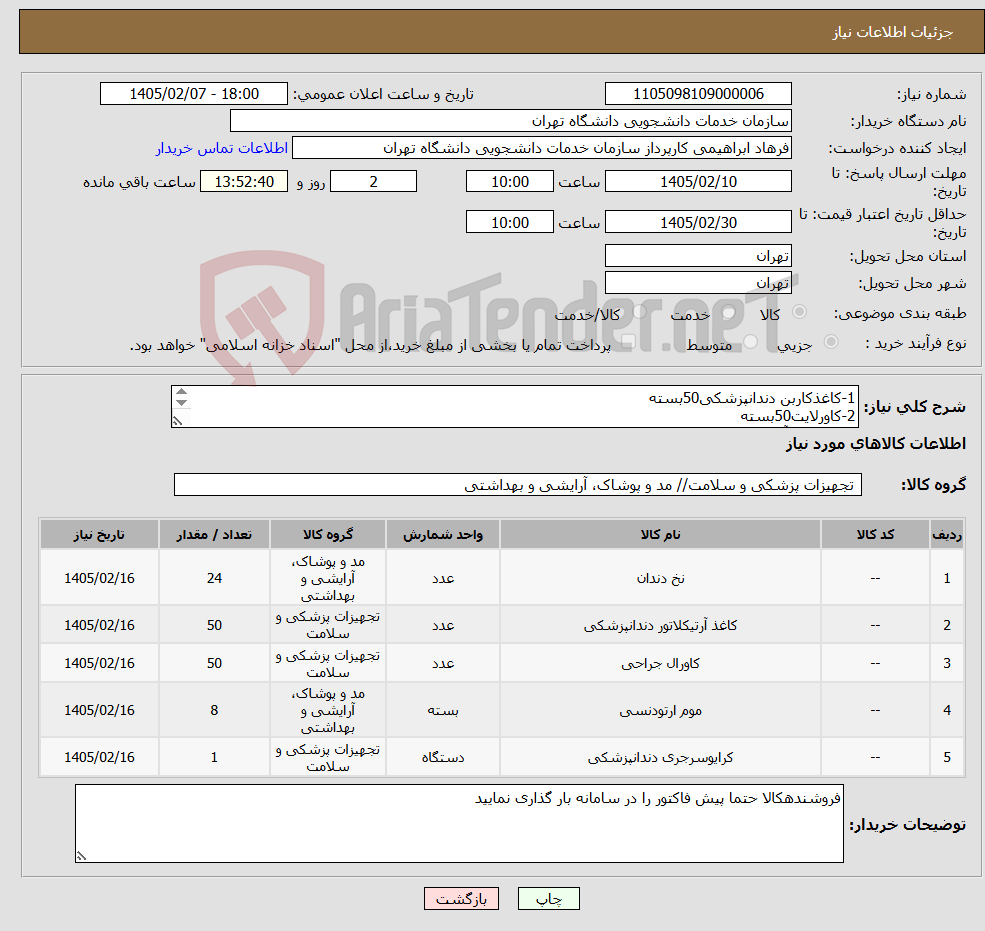
Task: Click the quantity 8 cell
Action: coord(214,710)
